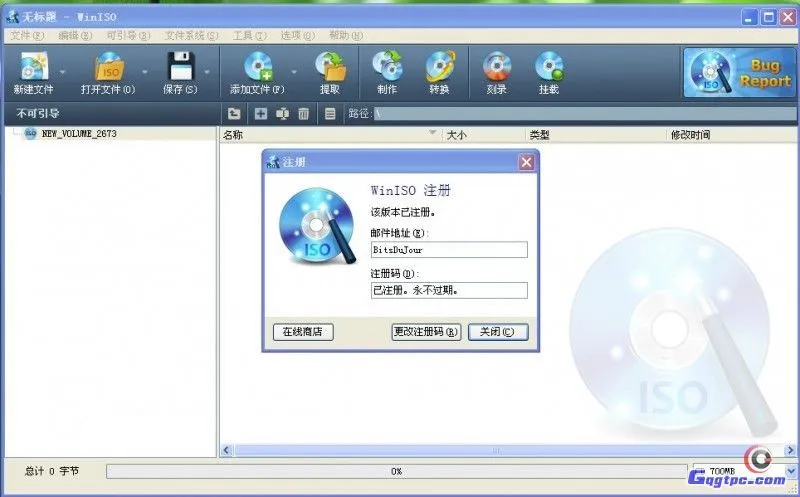This screenshot has height=497, width=800.
Task: Minimize the WinISO window
Action: point(749,17)
